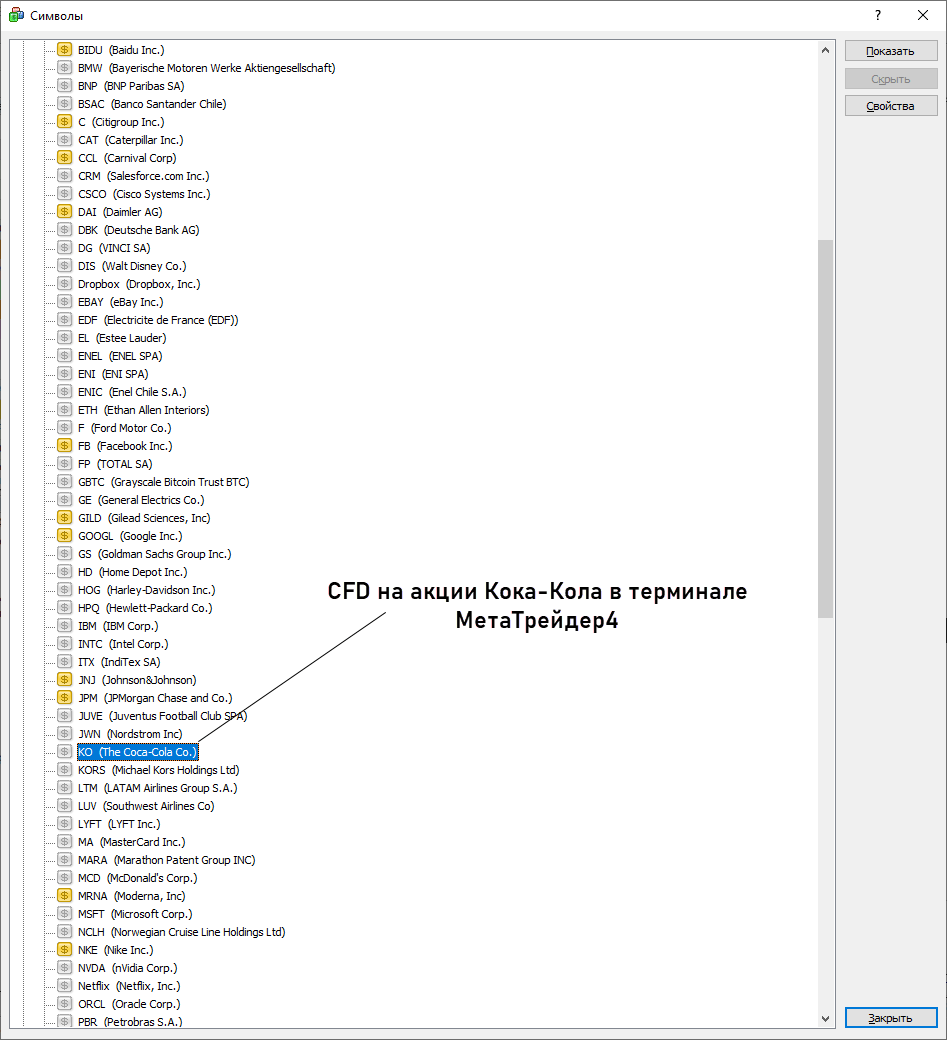
Task: Click the scrollbar down arrow
Action: pyautogui.click(x=826, y=1019)
